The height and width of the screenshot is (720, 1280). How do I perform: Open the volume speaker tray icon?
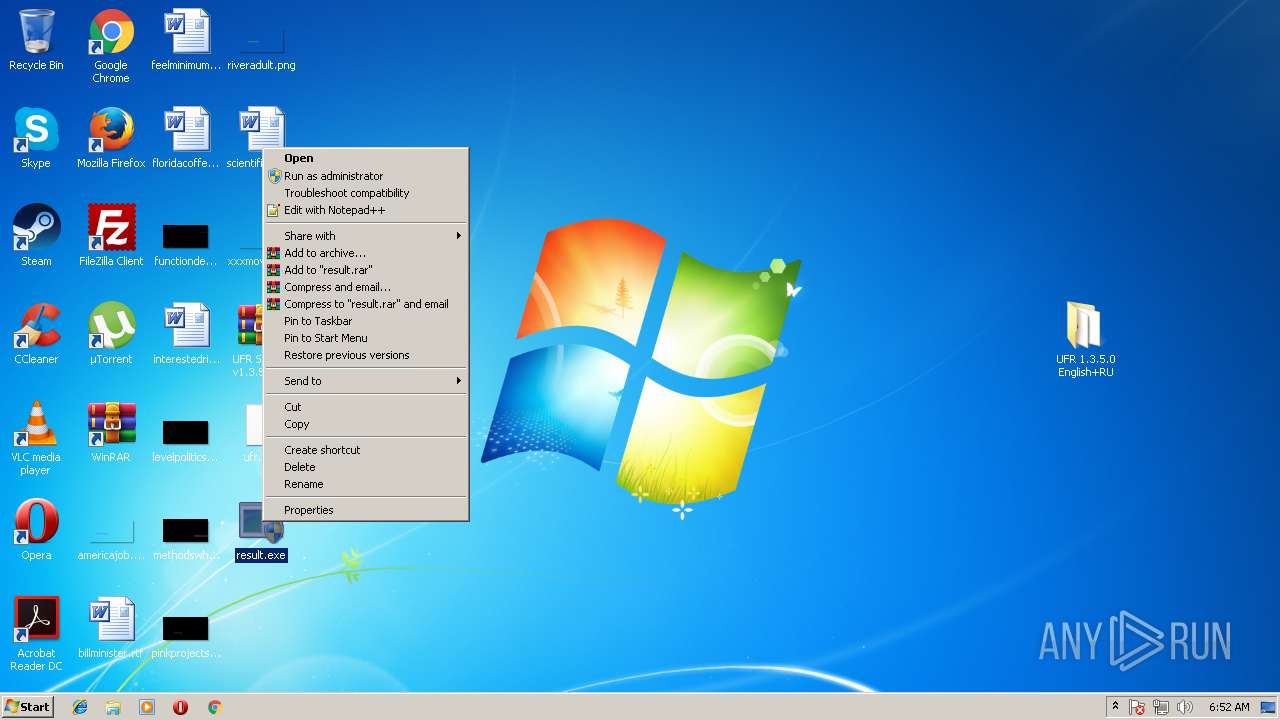[x=1185, y=707]
